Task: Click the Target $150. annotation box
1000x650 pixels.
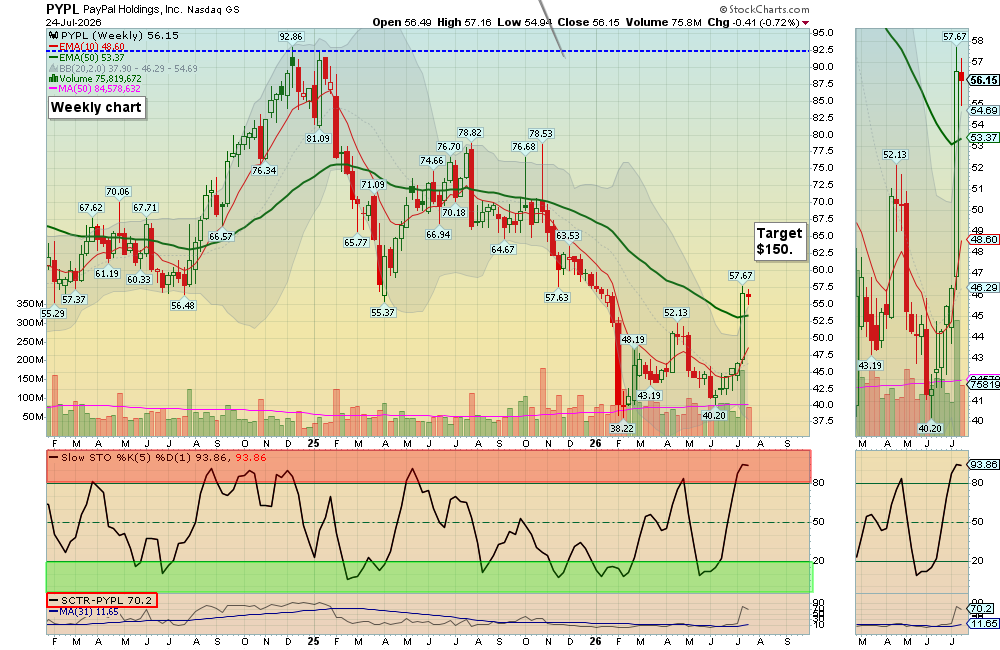Action: click(779, 241)
